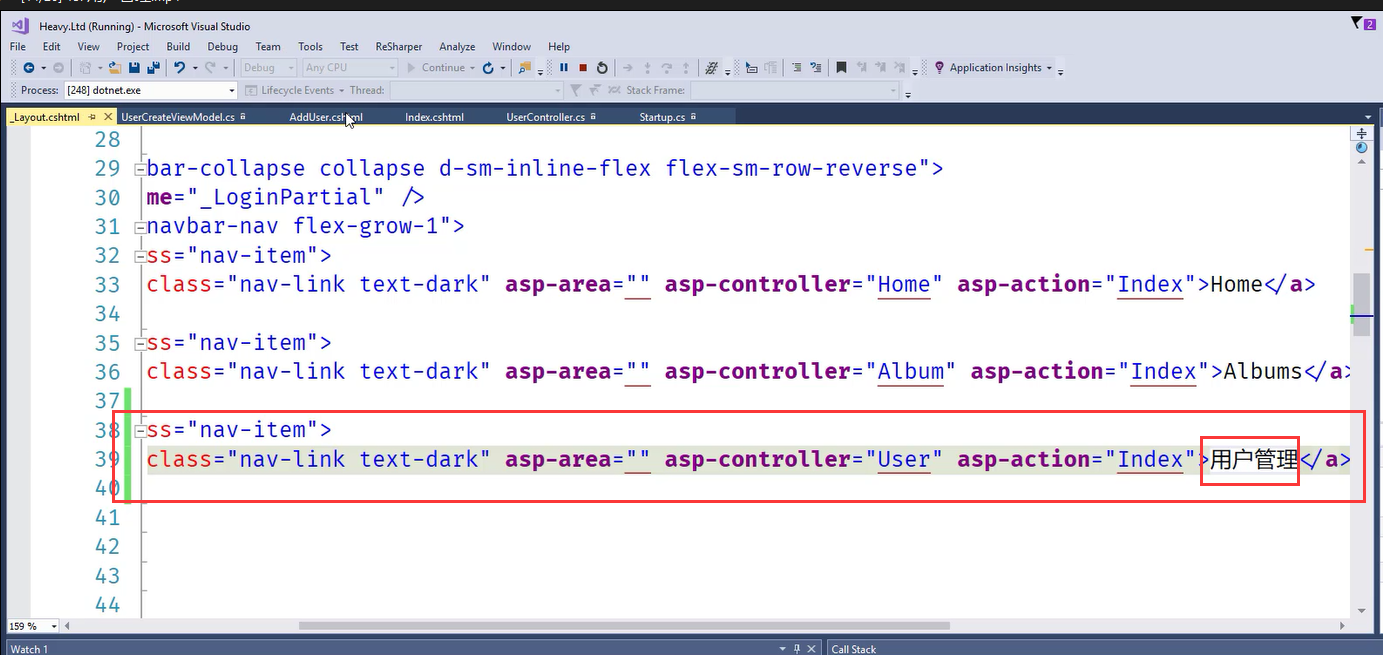The image size is (1383, 655).
Task: Open the File menu
Action: 19,46
